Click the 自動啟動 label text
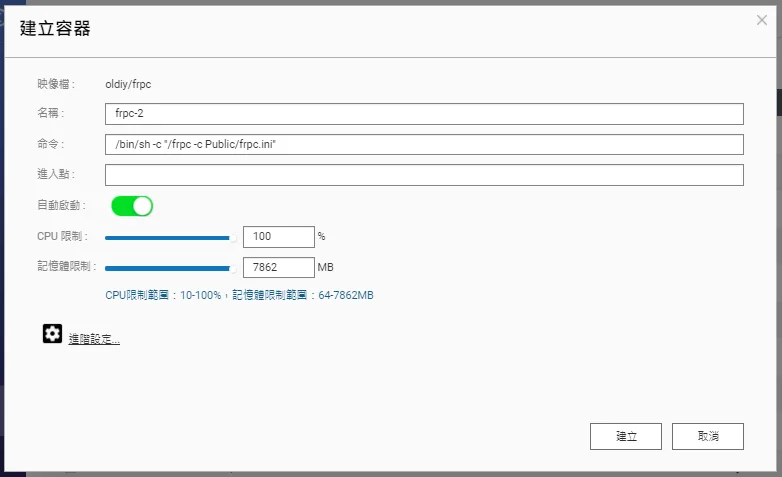782x477 pixels. (60, 205)
